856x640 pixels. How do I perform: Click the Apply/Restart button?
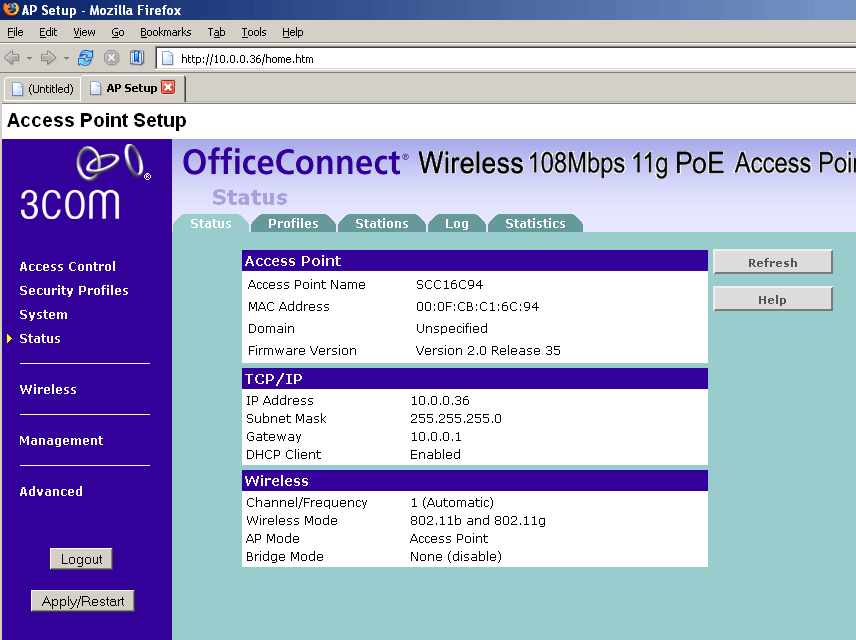83,601
